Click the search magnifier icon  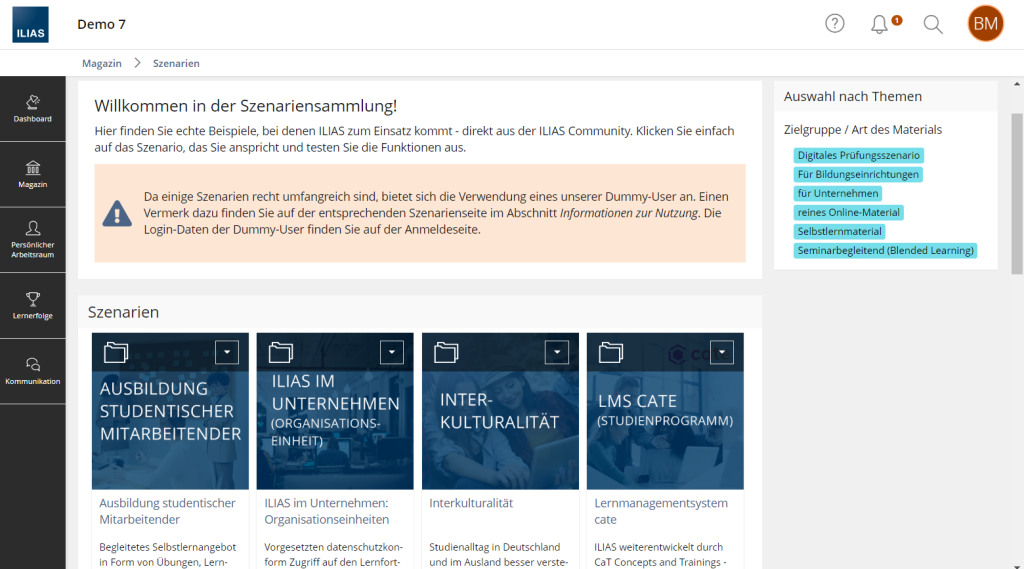(x=933, y=24)
